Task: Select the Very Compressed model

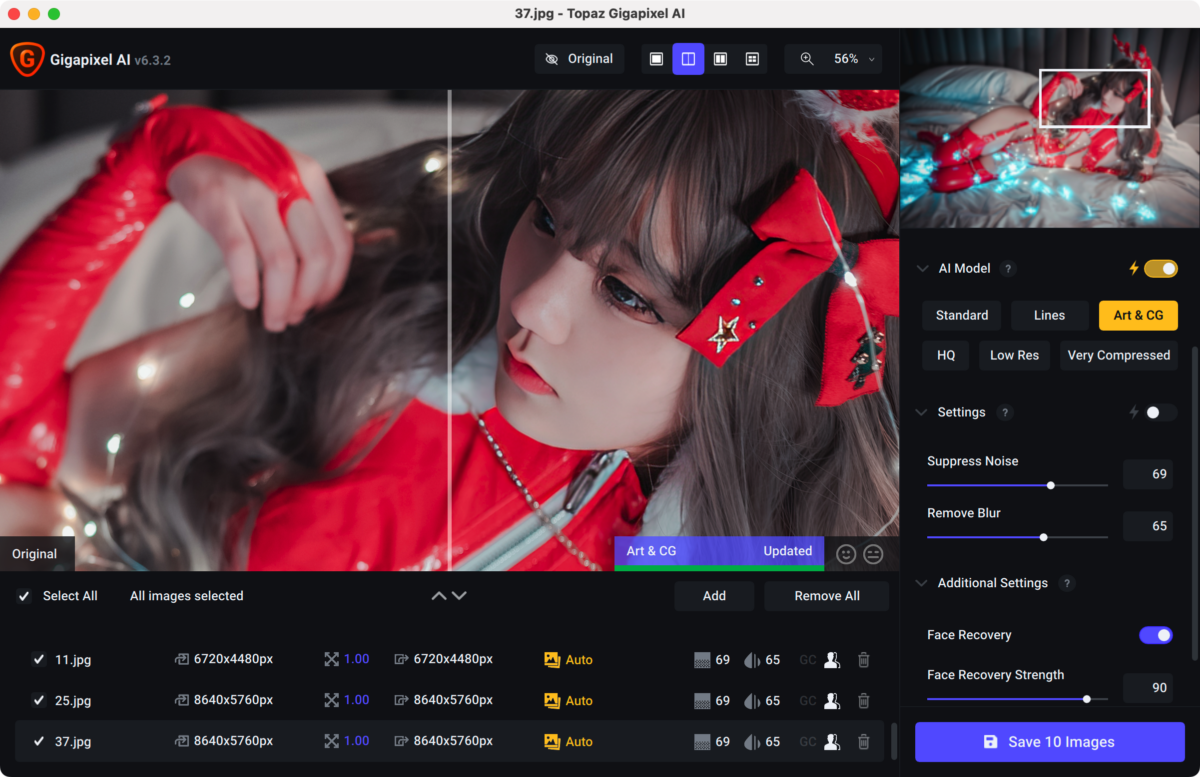Action: click(x=1118, y=355)
